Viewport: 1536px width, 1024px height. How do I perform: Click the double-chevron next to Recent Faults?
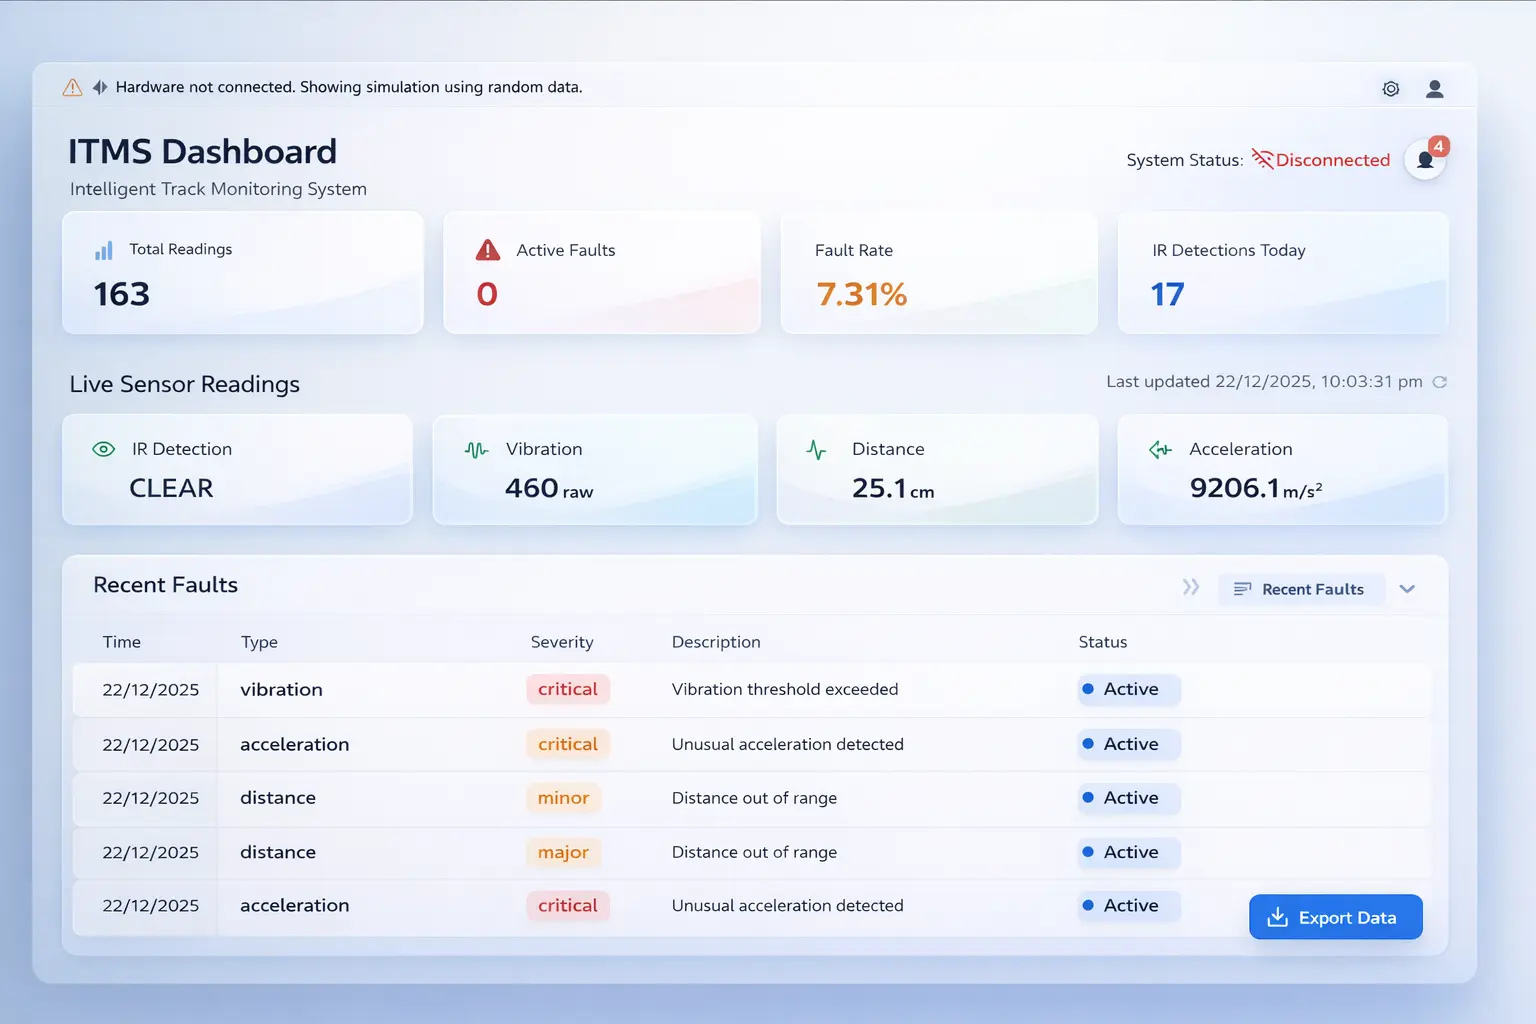pos(1190,588)
